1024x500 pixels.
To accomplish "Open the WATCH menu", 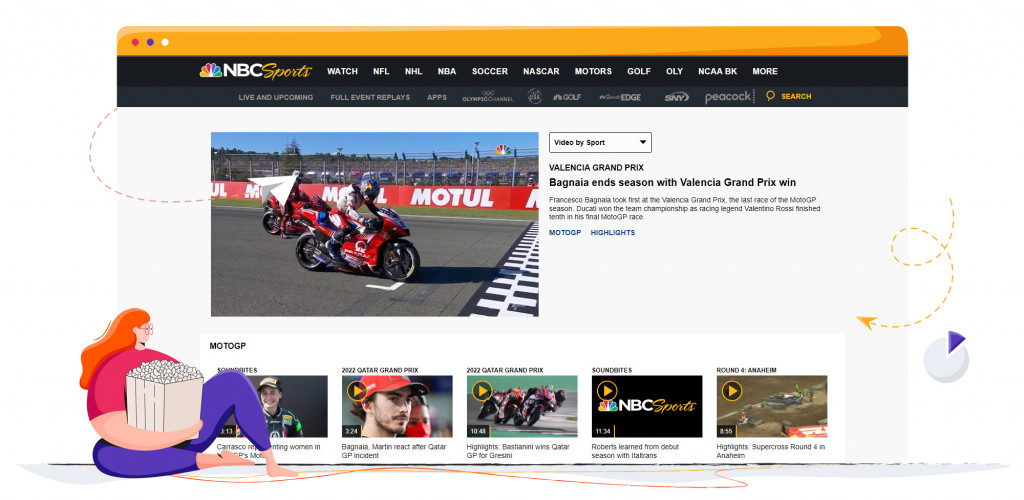I will coord(342,71).
